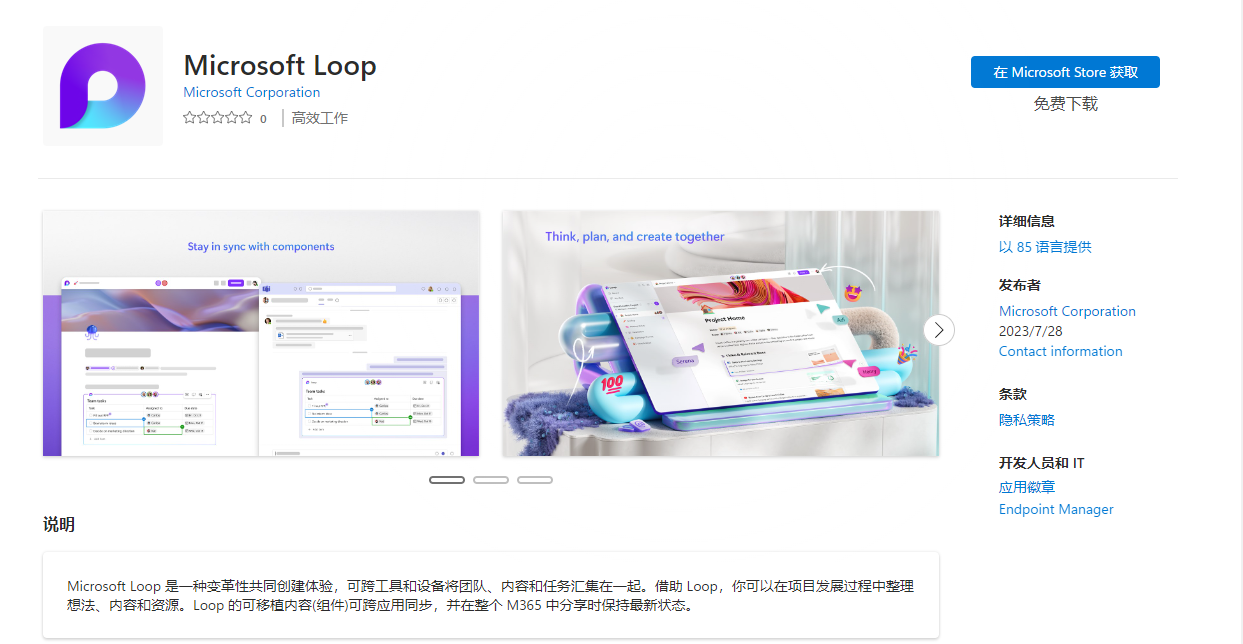View the 隐私策略 privacy policy
Image resolution: width=1243 pixels, height=644 pixels.
(x=1026, y=420)
